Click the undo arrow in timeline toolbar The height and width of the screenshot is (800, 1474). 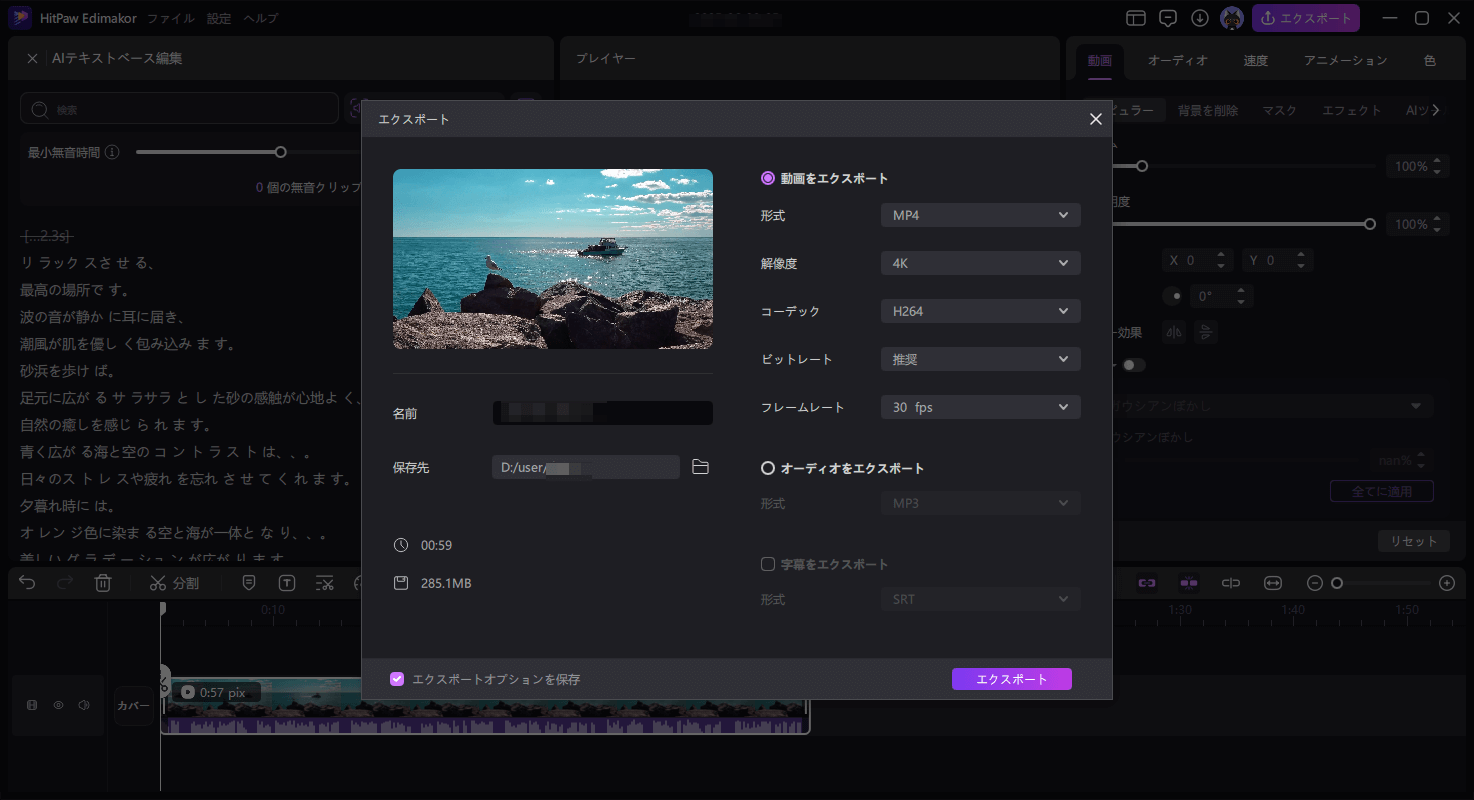pyautogui.click(x=27, y=583)
